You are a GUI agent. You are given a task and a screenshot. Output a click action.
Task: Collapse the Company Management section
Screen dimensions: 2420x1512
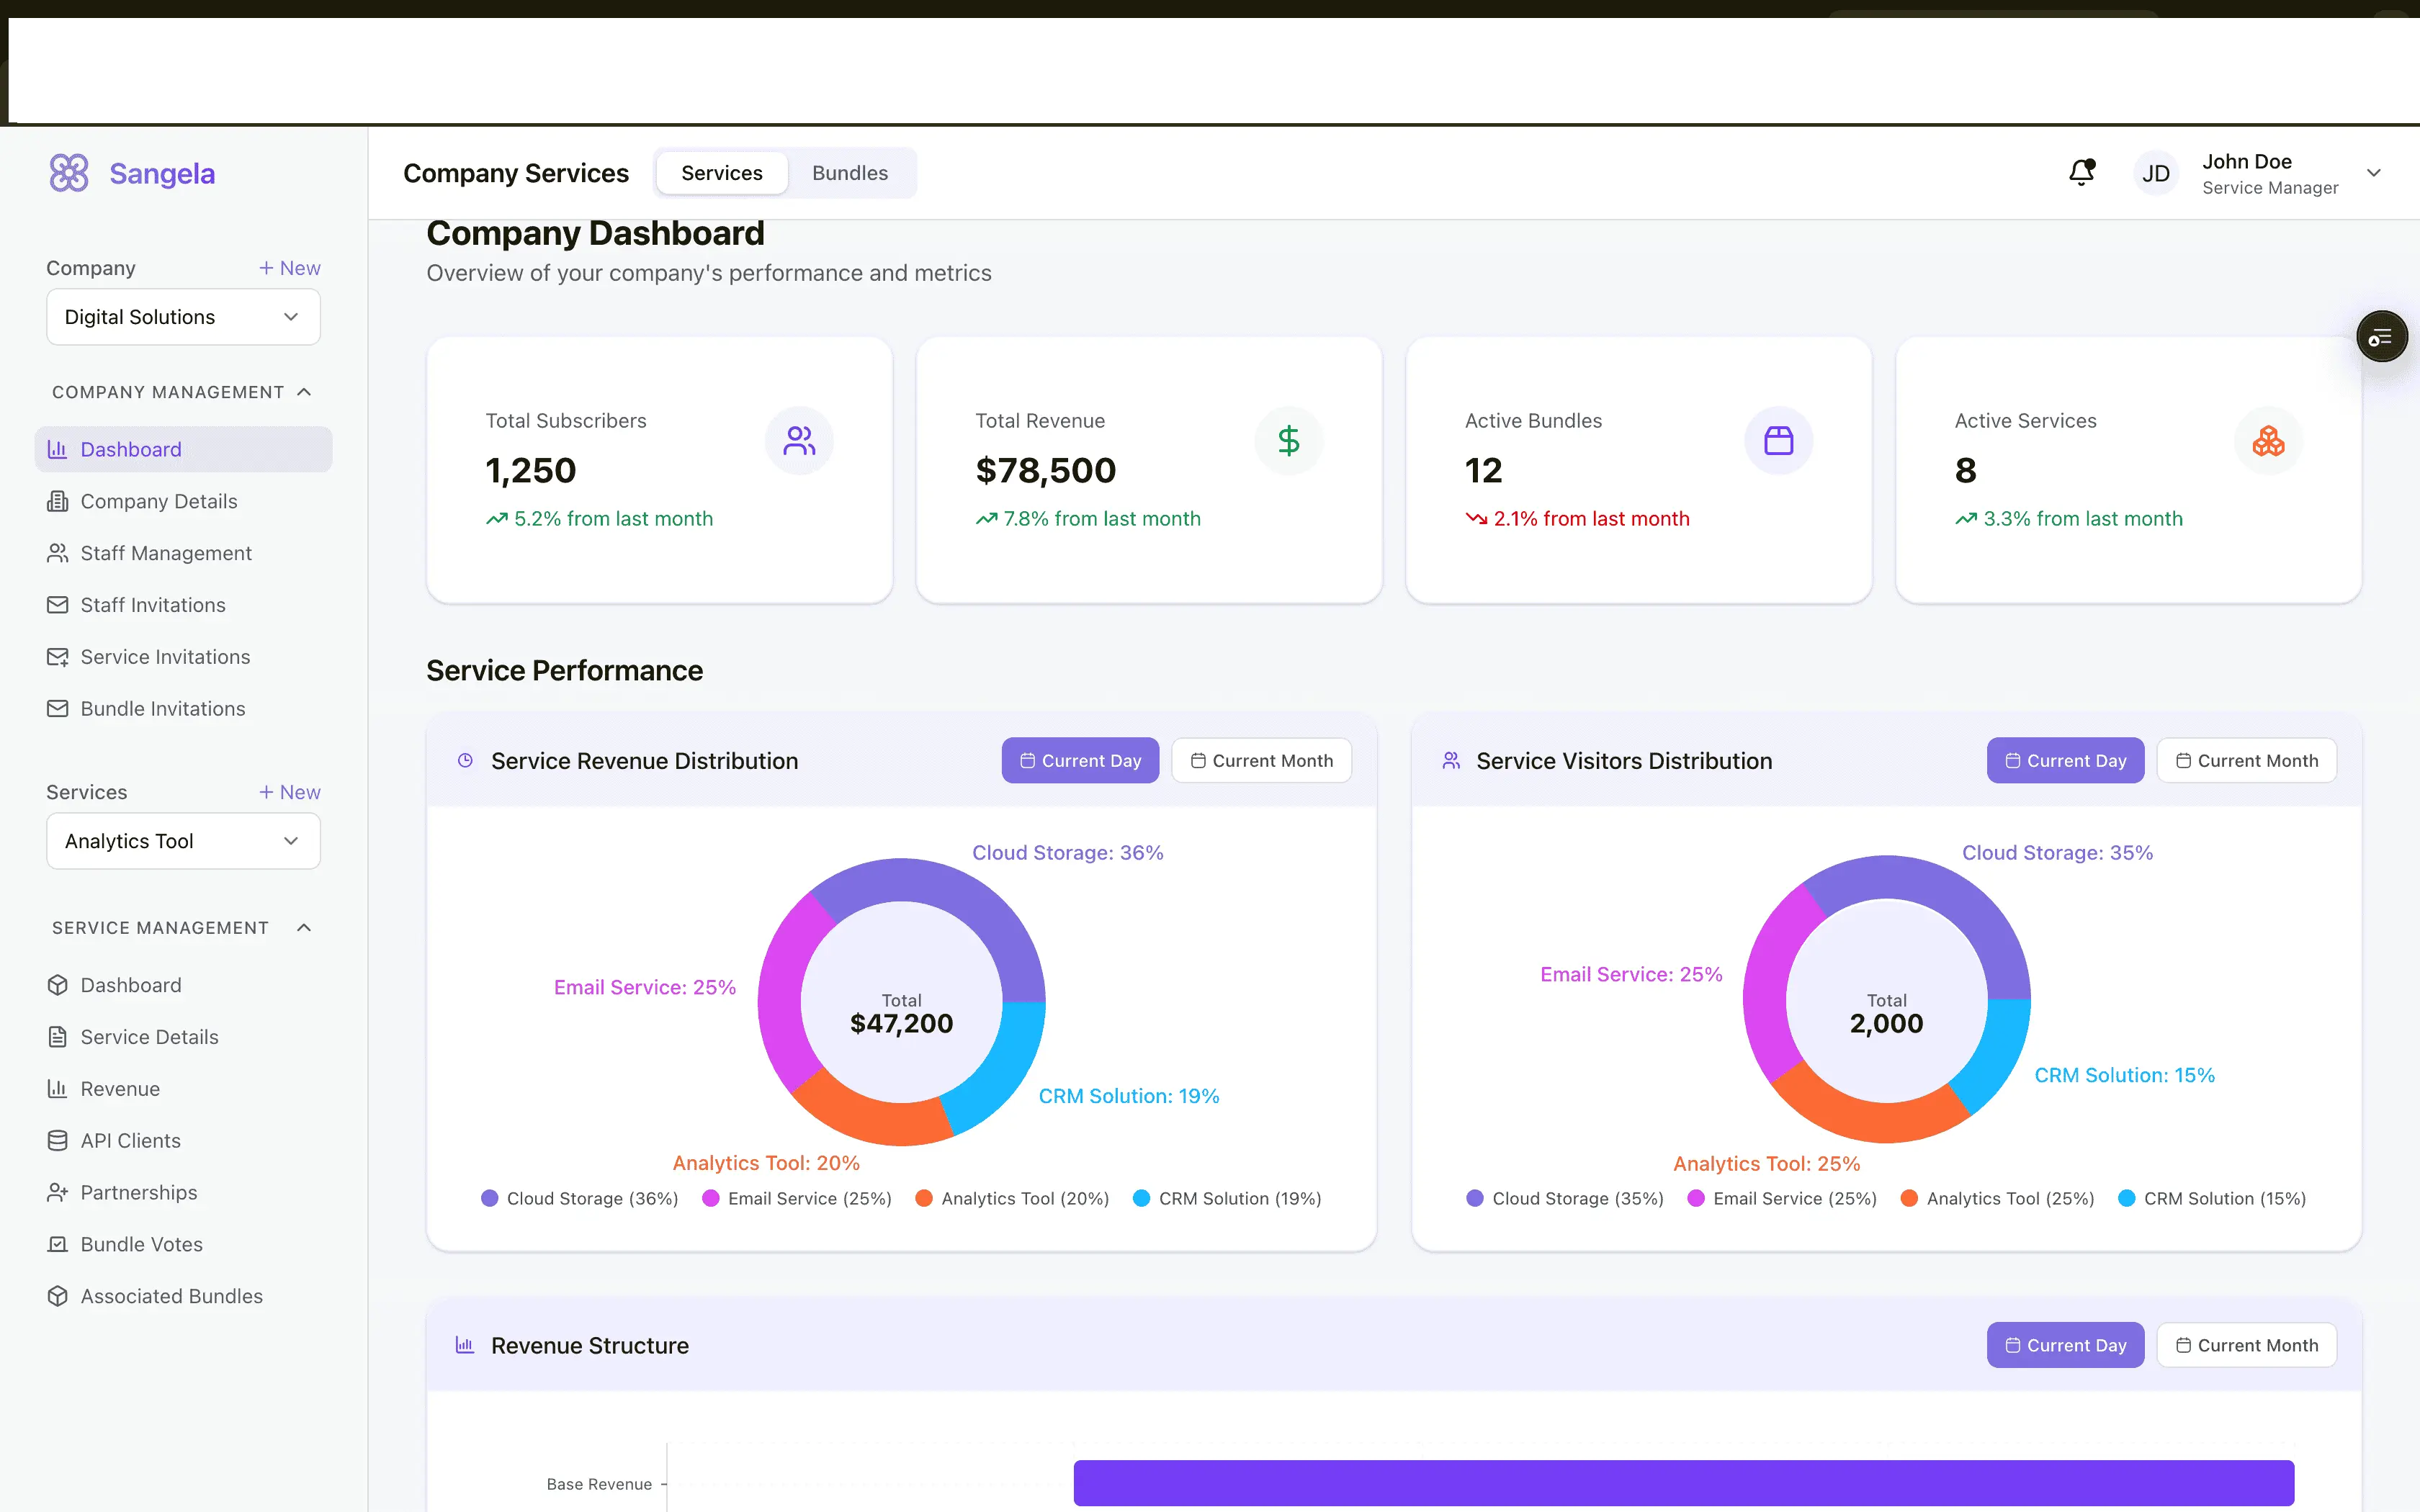click(x=304, y=392)
